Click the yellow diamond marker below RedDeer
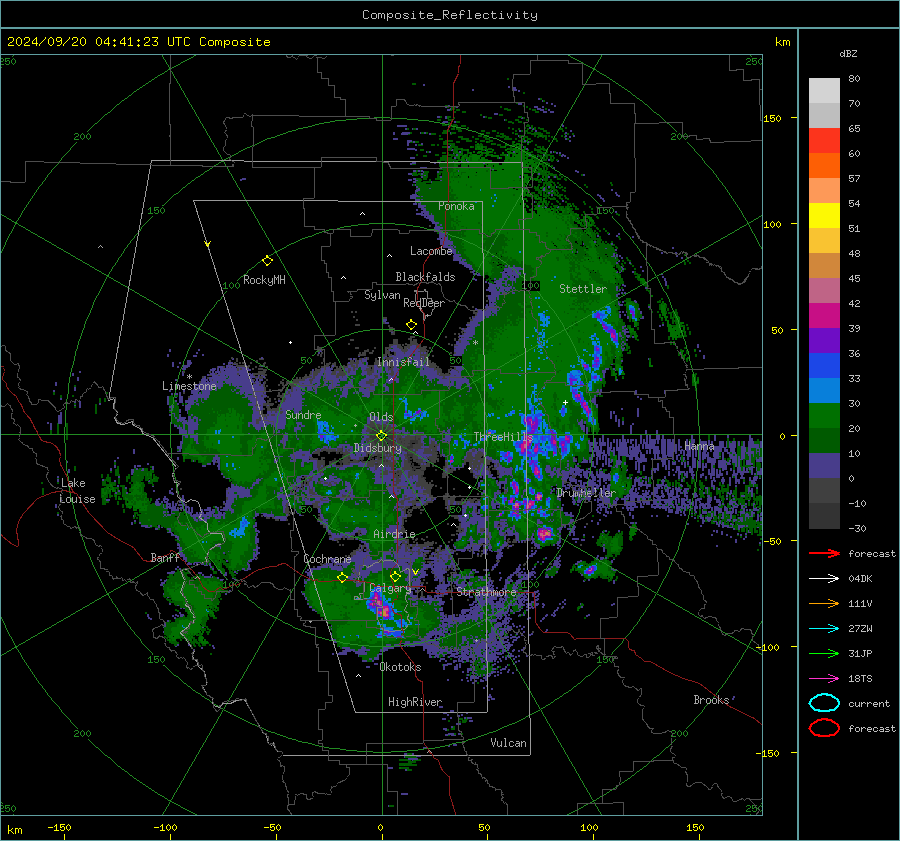 tap(411, 325)
